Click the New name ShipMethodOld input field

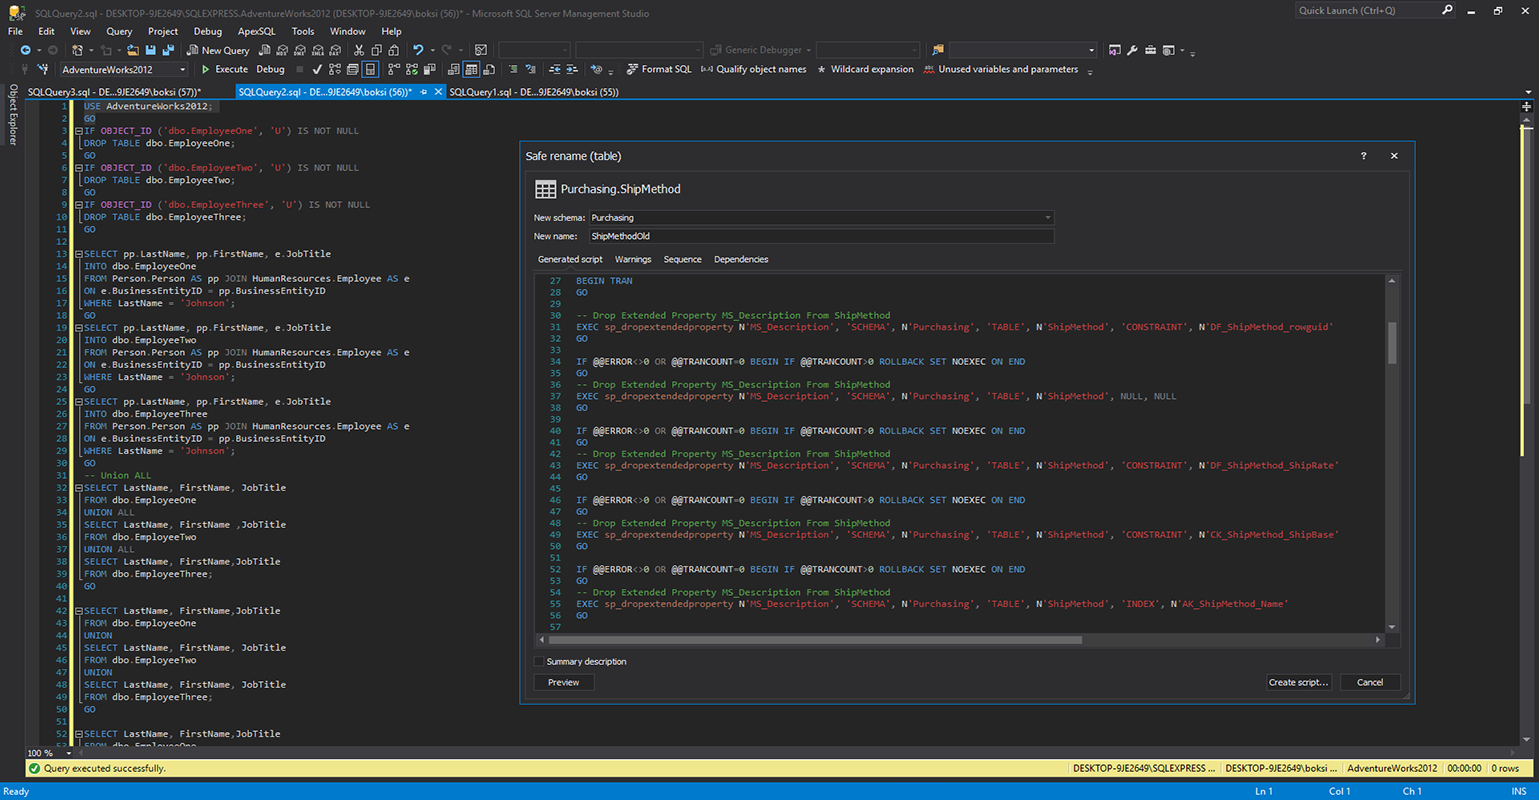pos(821,236)
